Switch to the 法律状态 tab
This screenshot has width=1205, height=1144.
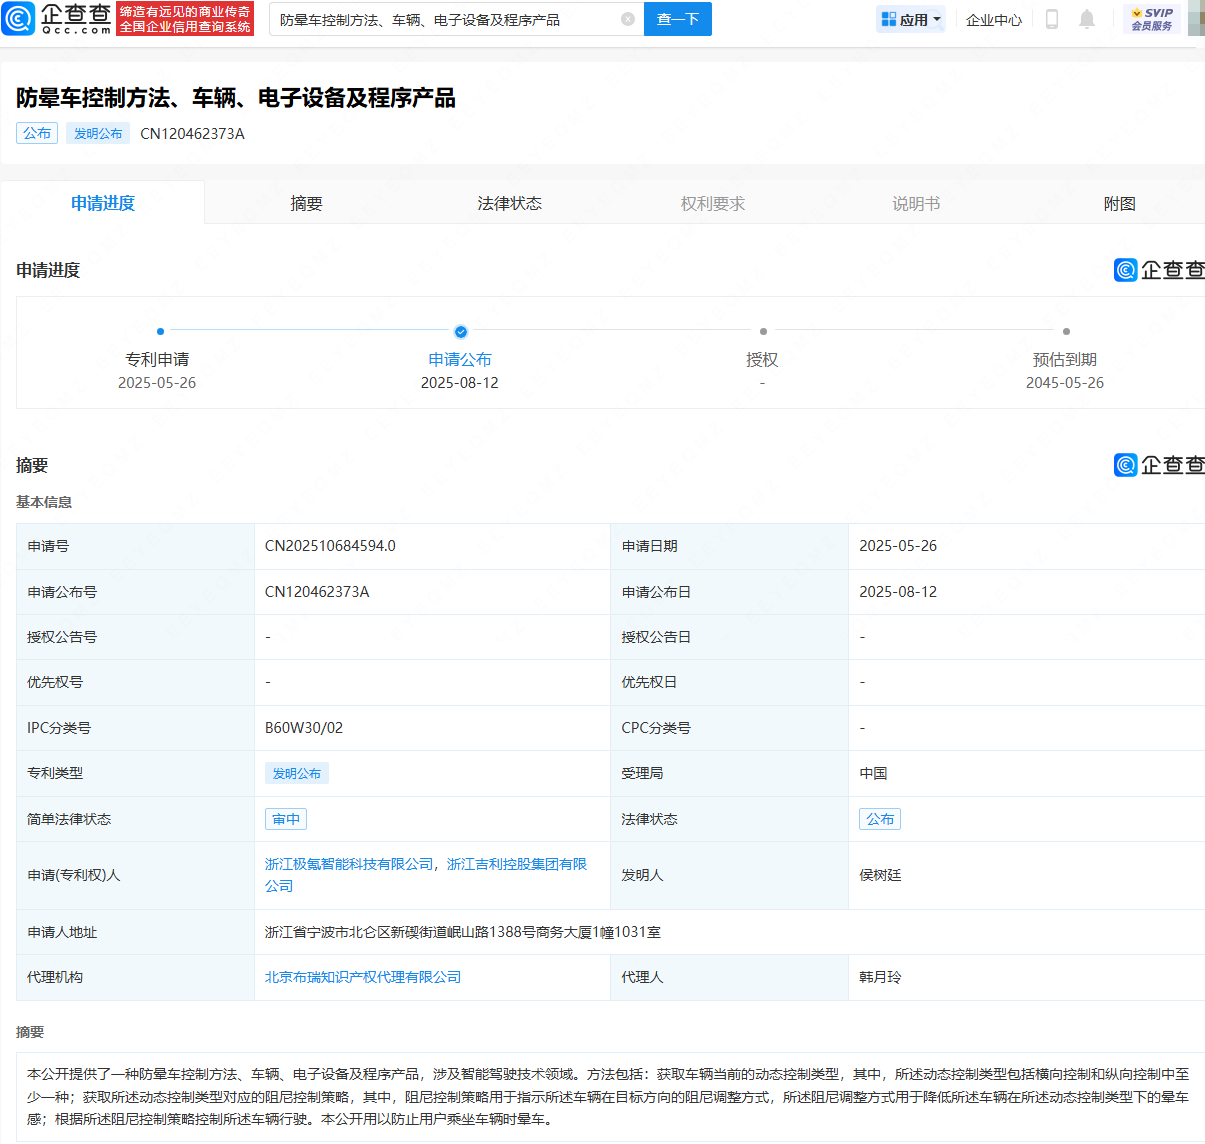pyautogui.click(x=509, y=203)
